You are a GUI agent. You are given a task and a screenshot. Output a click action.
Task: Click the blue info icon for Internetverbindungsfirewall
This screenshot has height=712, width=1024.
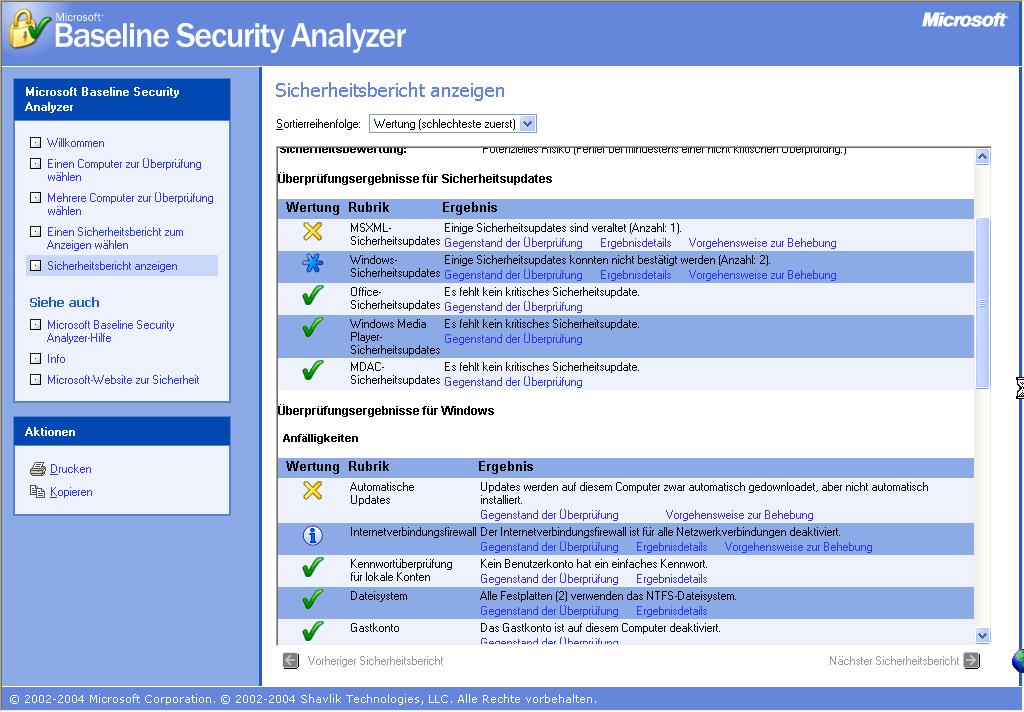(313, 536)
